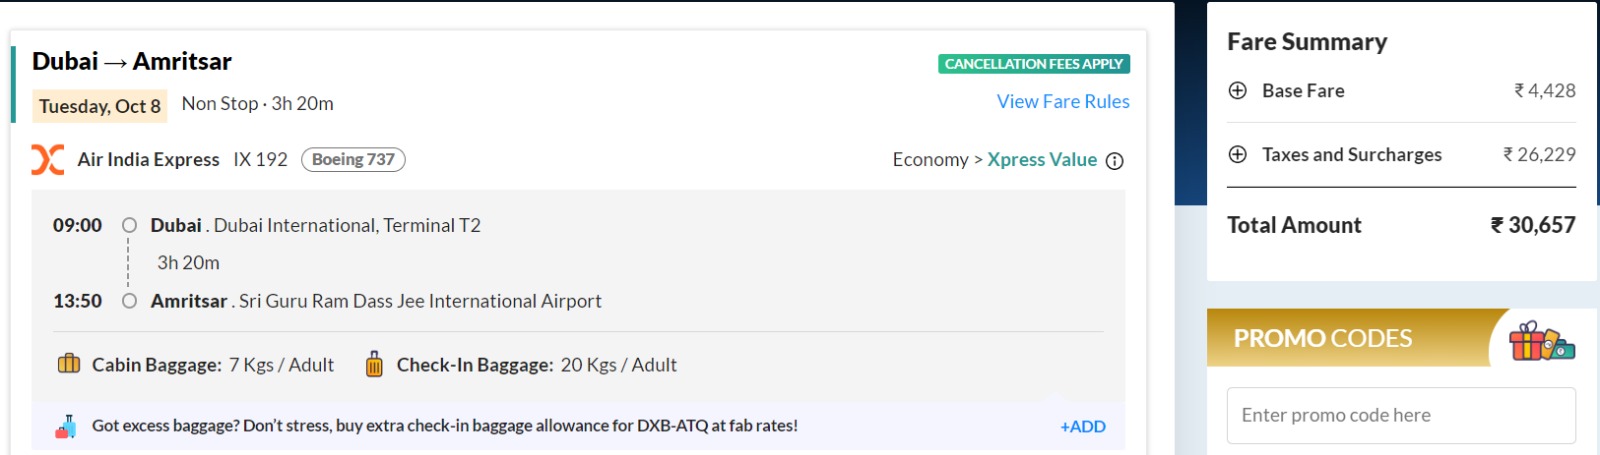1600x455 pixels.
Task: Click the Xpress Value fare type link
Action: click(1042, 160)
